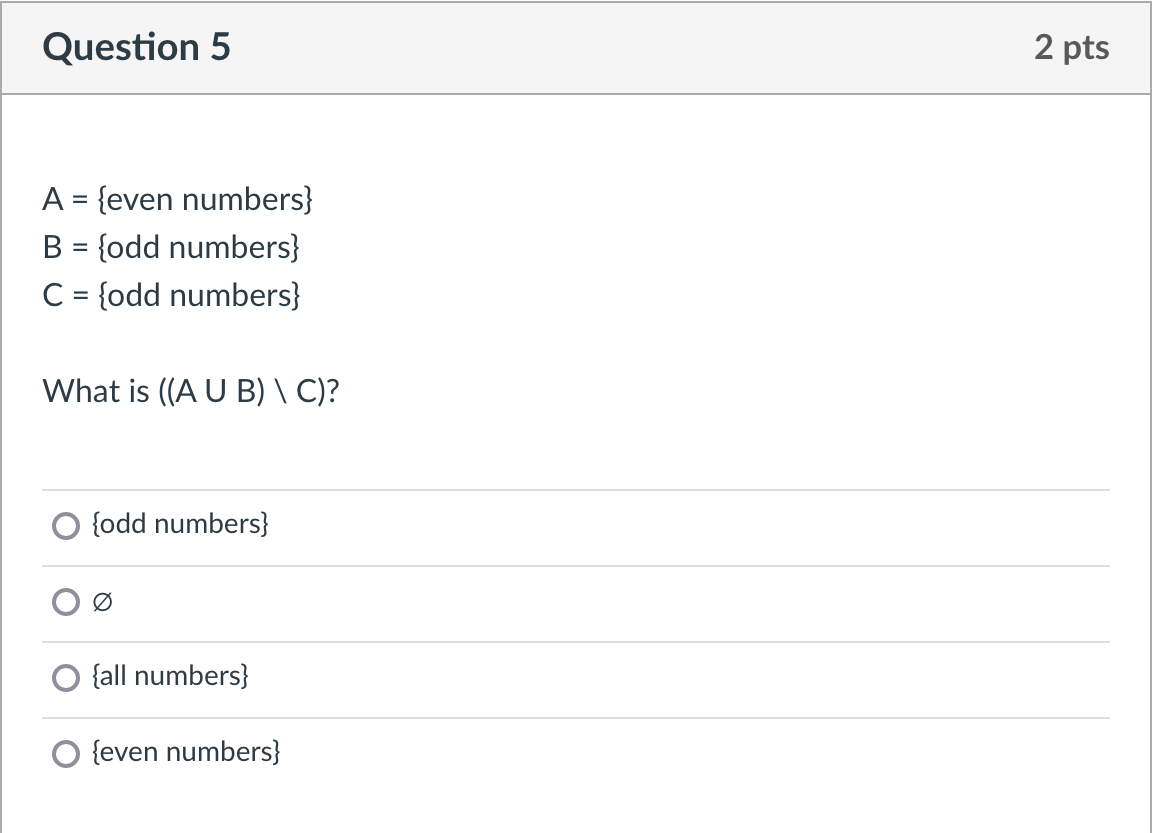Select the empty set Ø radio button
This screenshot has height=833, width=1152.
tap(65, 601)
